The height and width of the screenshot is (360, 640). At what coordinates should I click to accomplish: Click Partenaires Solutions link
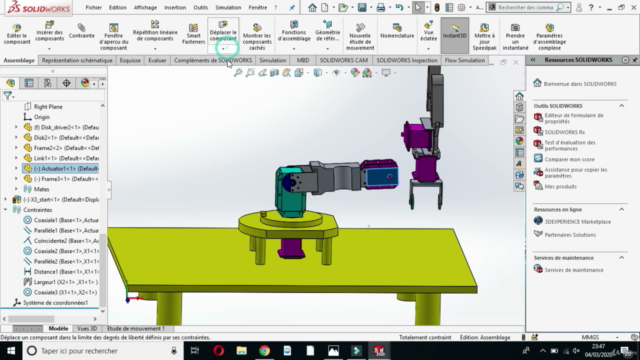pos(570,235)
